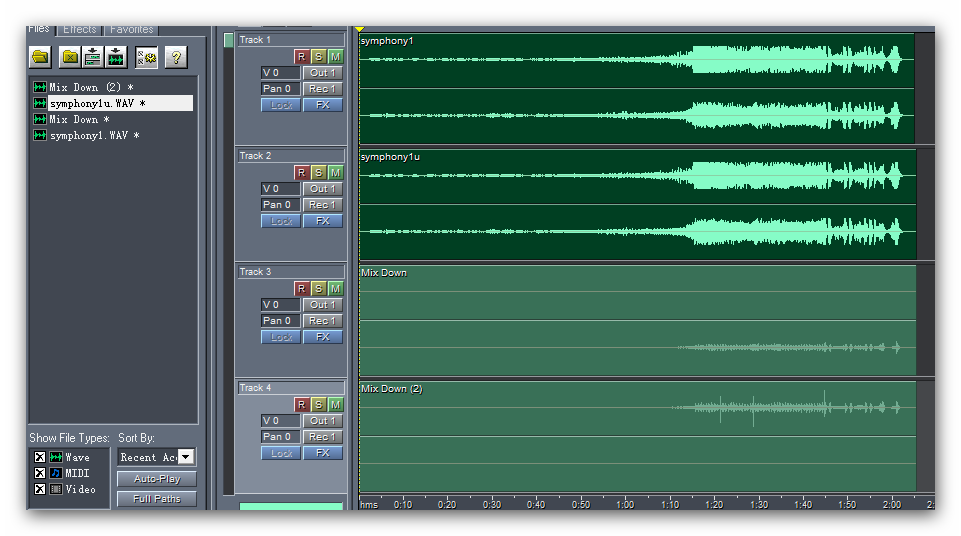Solo Track 3 with the S button
This screenshot has height=536, width=961.
(x=318, y=289)
